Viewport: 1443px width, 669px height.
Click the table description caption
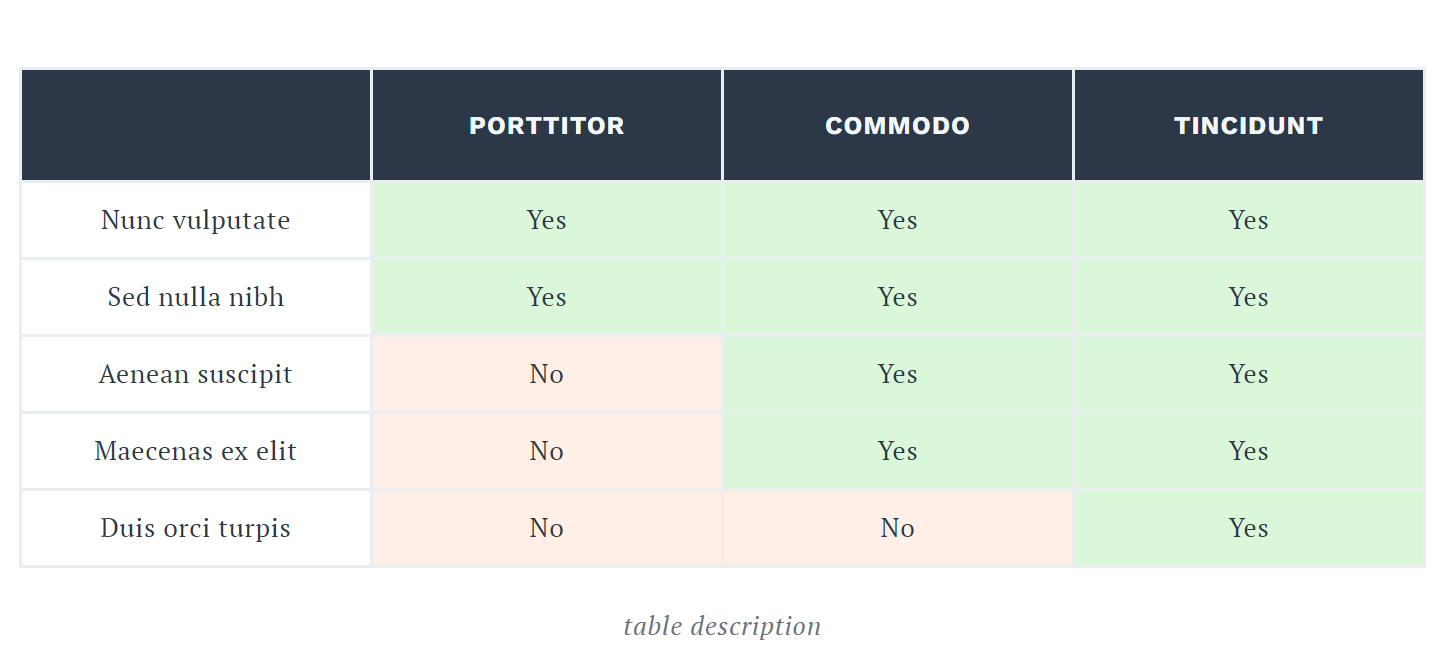[x=722, y=627]
